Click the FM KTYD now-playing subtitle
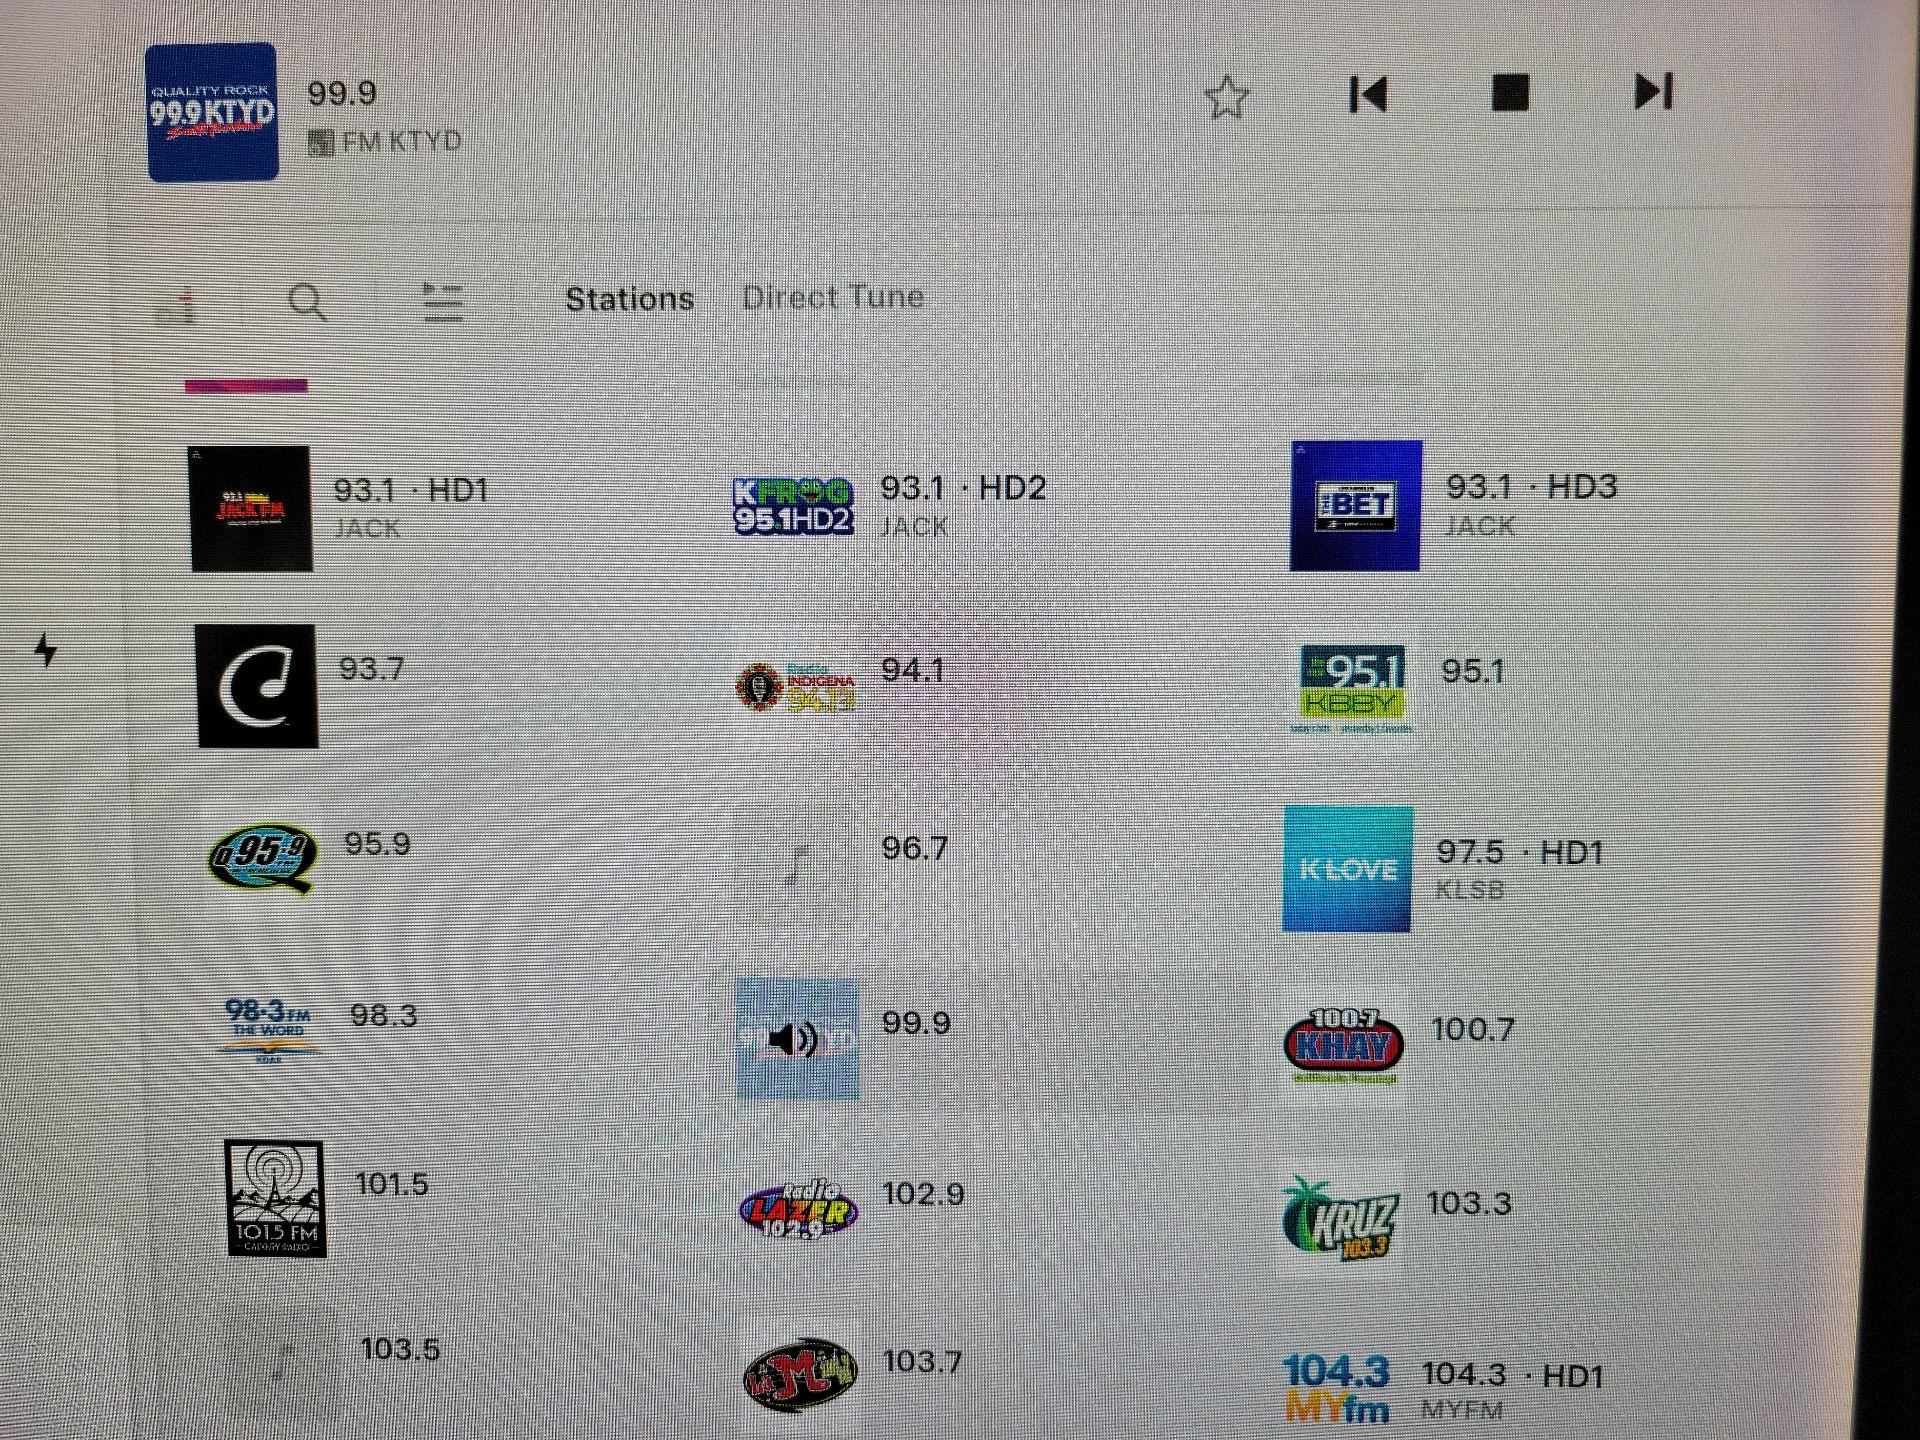 [401, 141]
